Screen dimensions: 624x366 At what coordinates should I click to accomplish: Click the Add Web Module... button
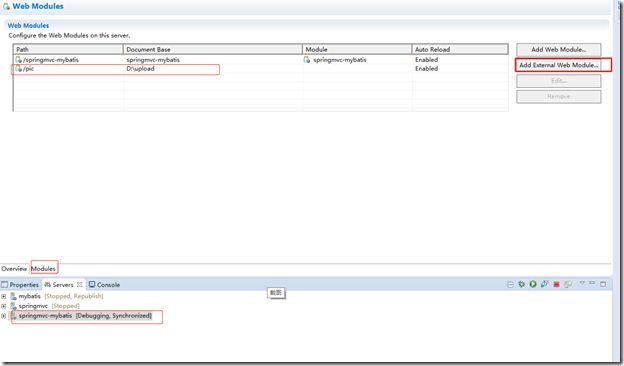559,50
